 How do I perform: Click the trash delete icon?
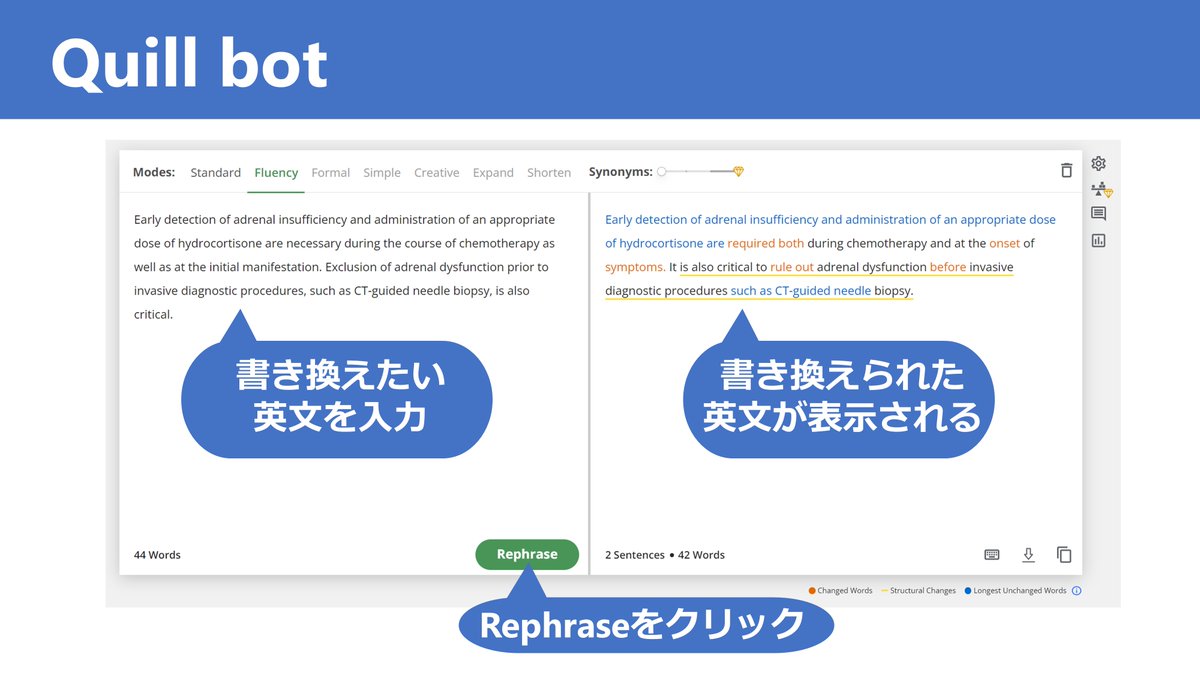coord(1066,171)
